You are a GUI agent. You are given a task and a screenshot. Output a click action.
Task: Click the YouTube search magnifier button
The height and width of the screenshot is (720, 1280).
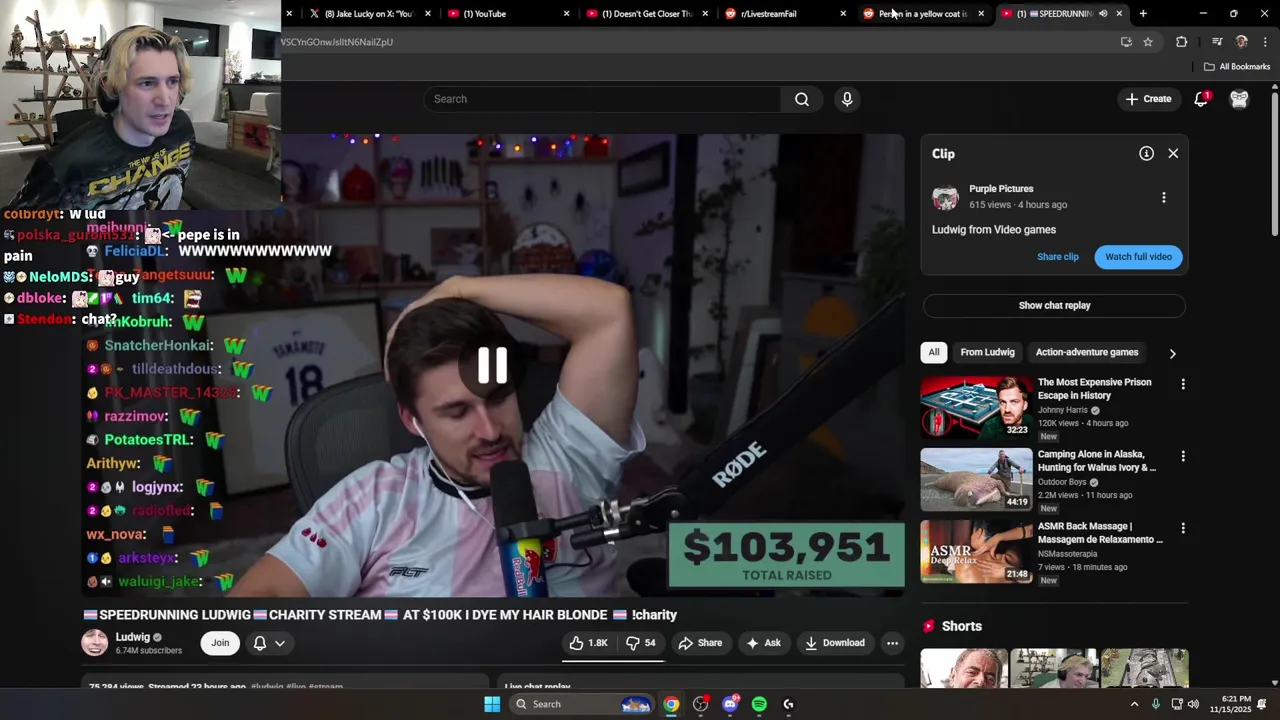pyautogui.click(x=802, y=99)
